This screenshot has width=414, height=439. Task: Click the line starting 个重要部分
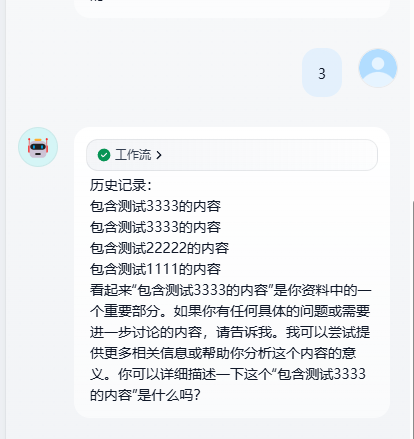coord(230,311)
